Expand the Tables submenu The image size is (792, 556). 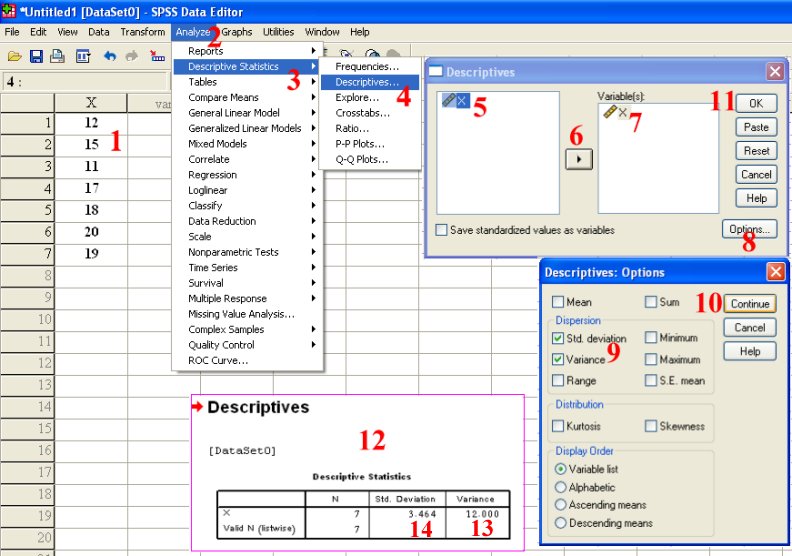click(247, 82)
